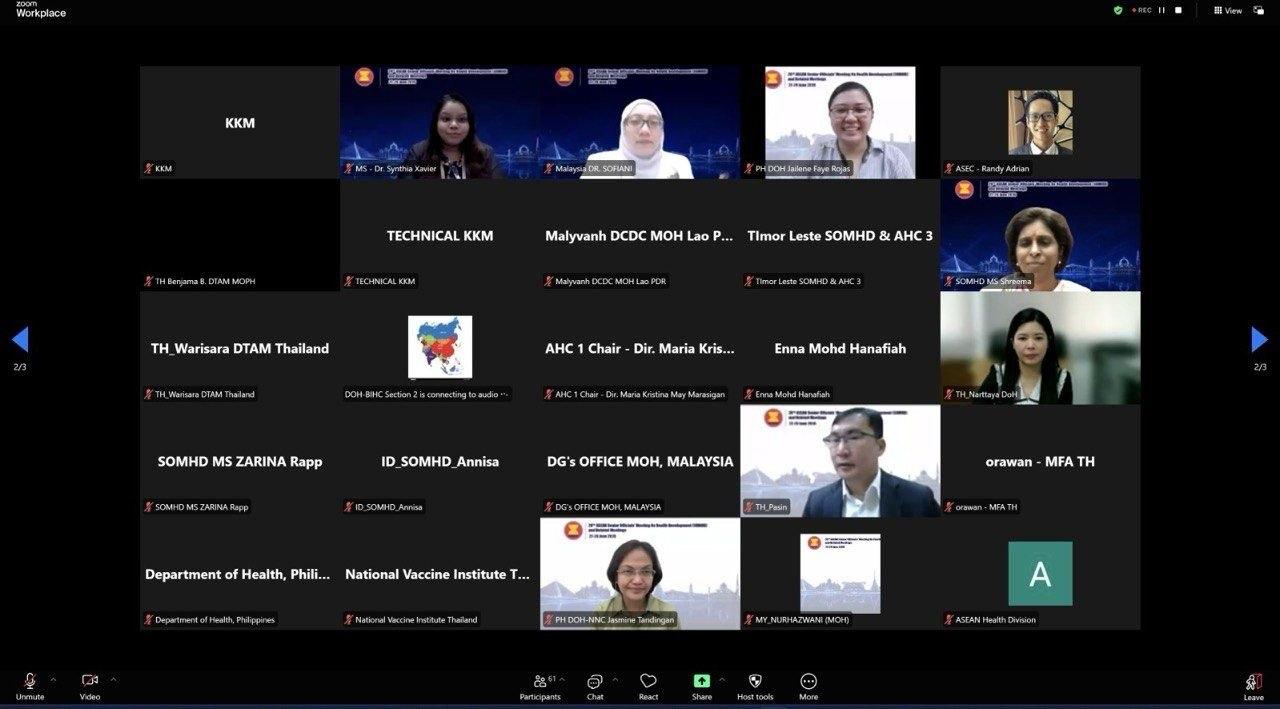Click muted mic icon beside ASEAN Health Division
Image resolution: width=1280 pixels, height=709 pixels.
point(949,620)
